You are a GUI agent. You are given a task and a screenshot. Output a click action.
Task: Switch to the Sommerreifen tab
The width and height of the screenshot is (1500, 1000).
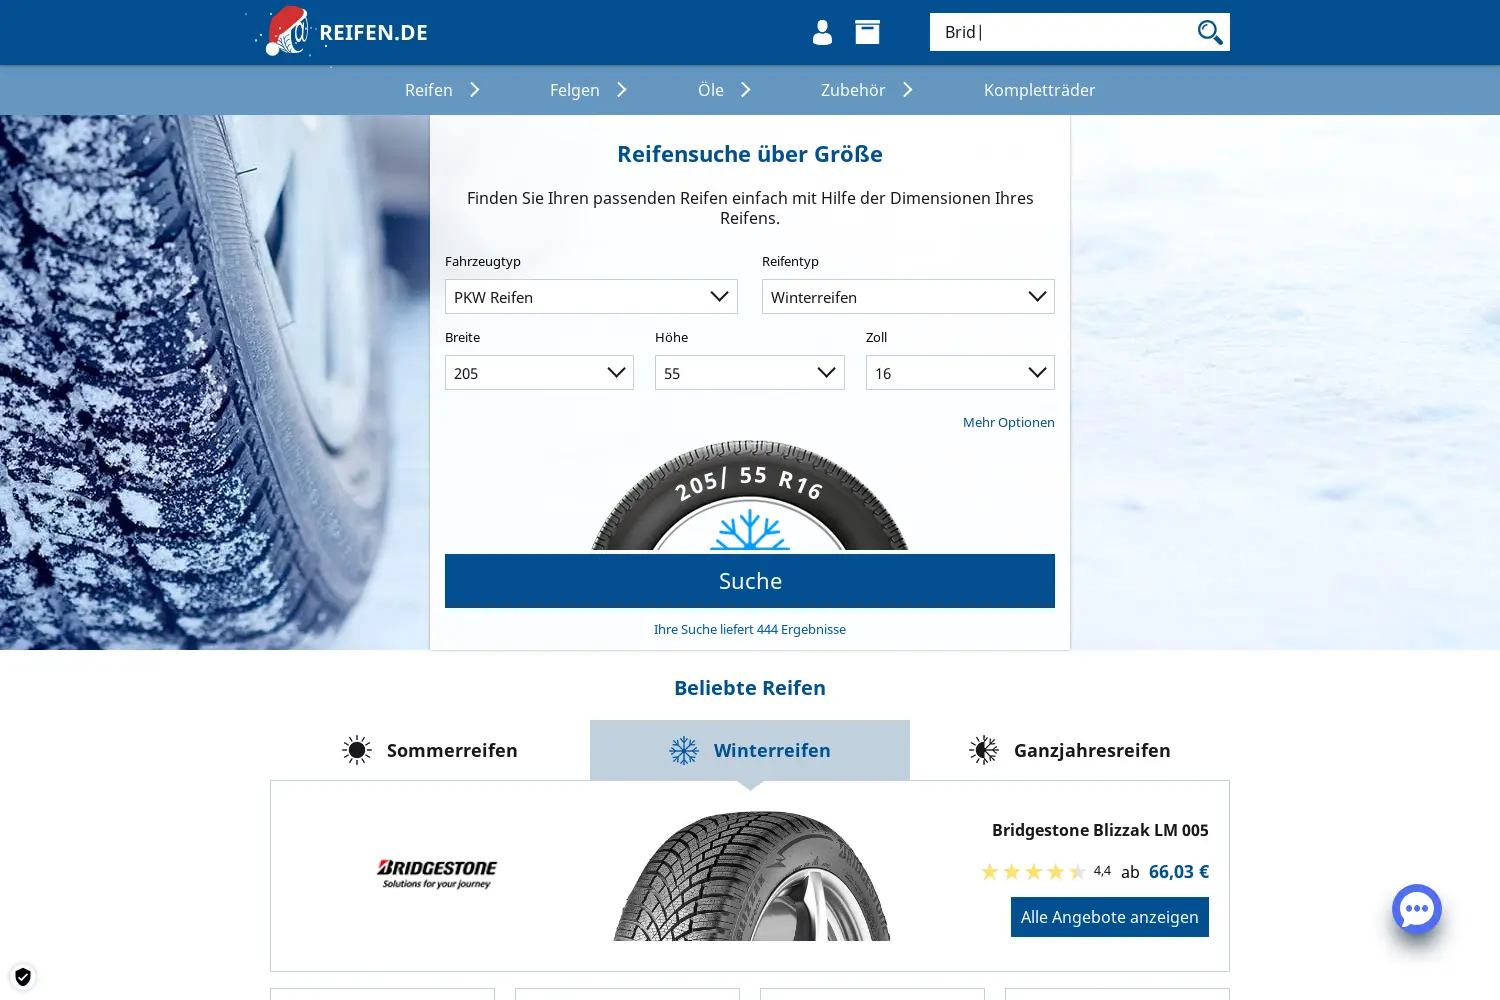tap(430, 750)
